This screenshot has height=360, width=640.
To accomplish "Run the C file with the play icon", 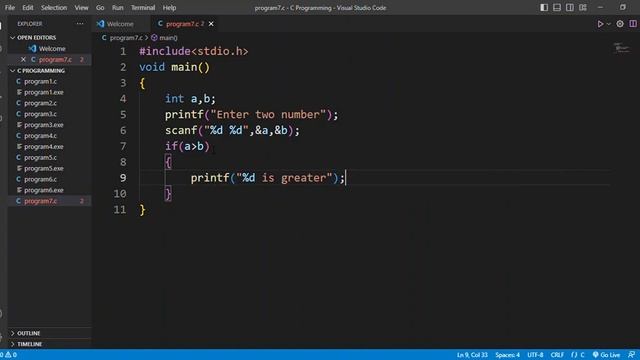I will tap(600, 24).
